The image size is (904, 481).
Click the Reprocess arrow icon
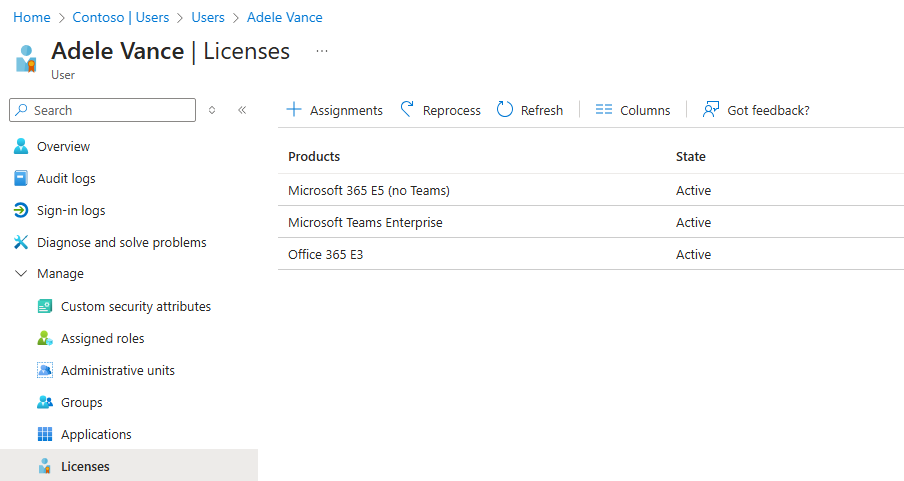pos(407,109)
